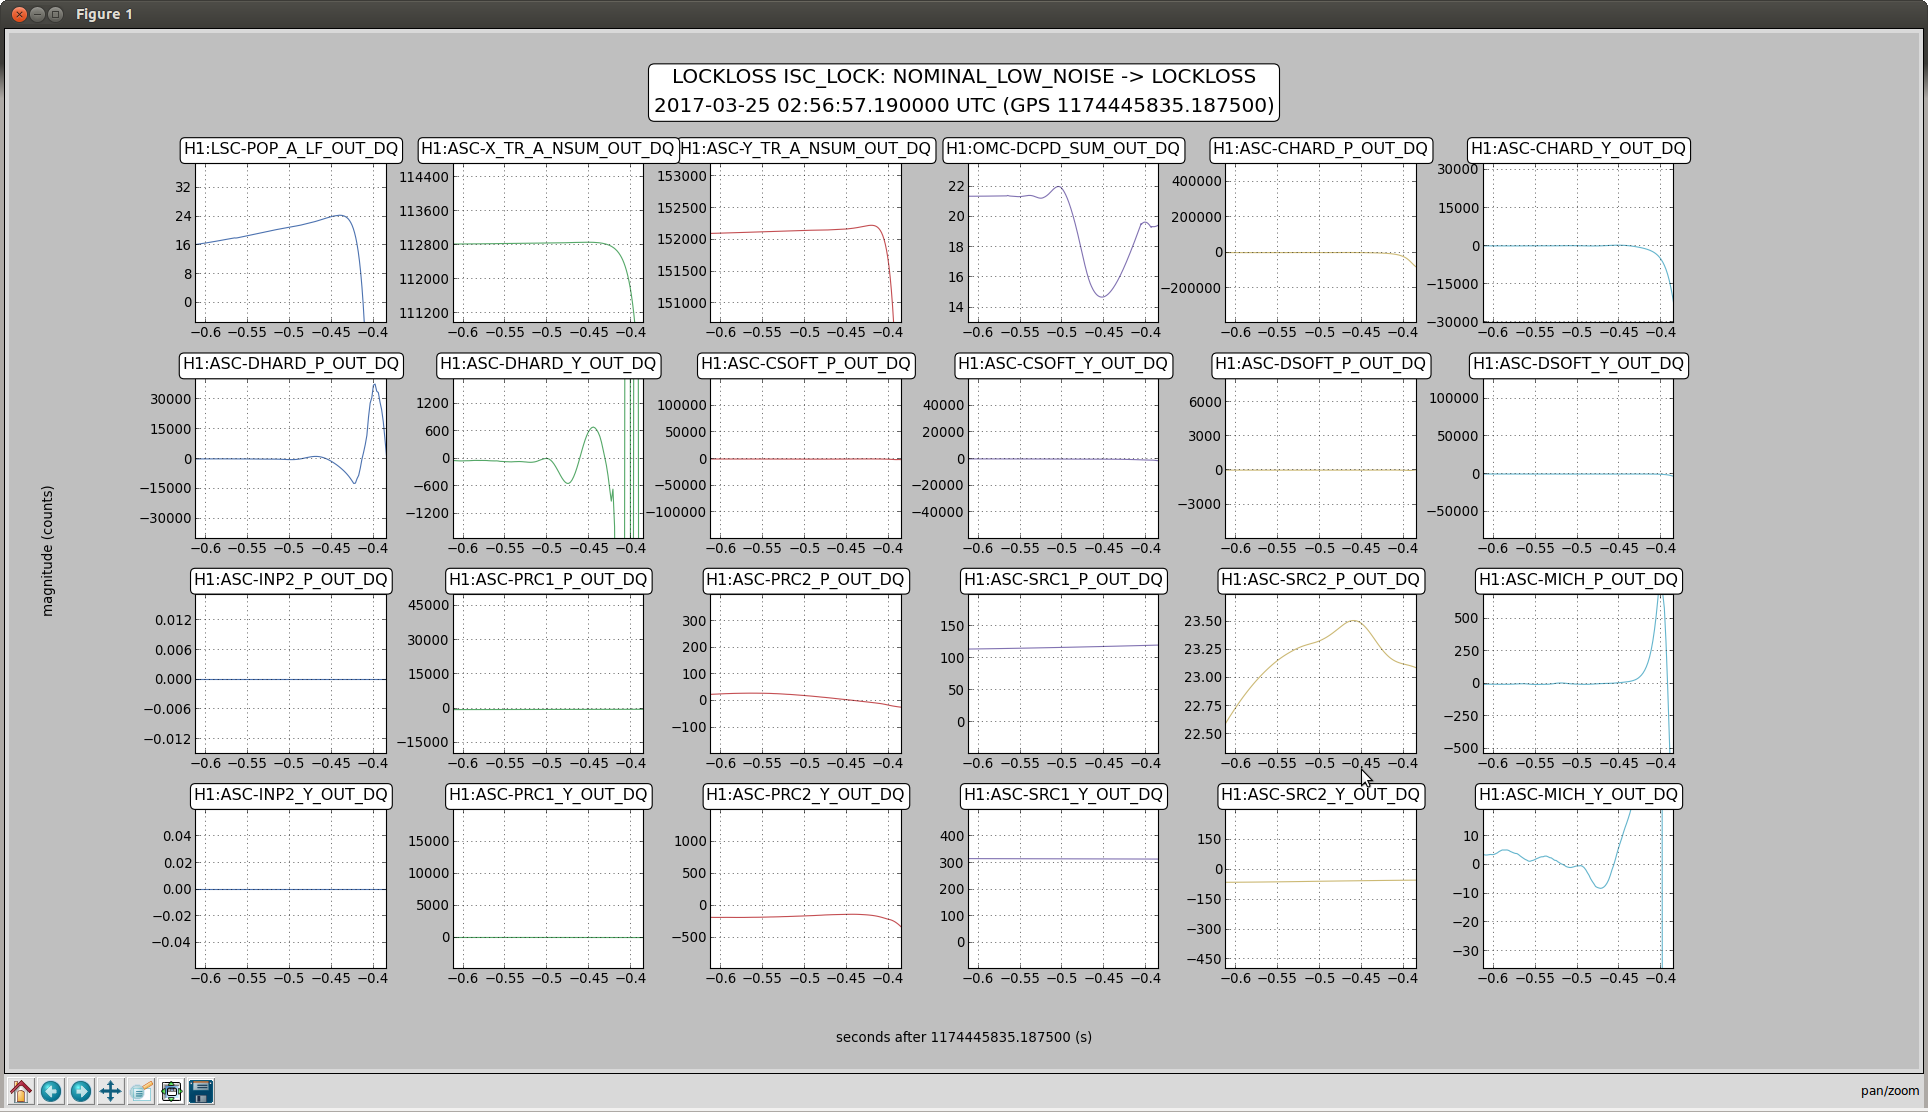Screen dimensions: 1928x1112
Task: Go back to the previous view
Action: tap(51, 1091)
